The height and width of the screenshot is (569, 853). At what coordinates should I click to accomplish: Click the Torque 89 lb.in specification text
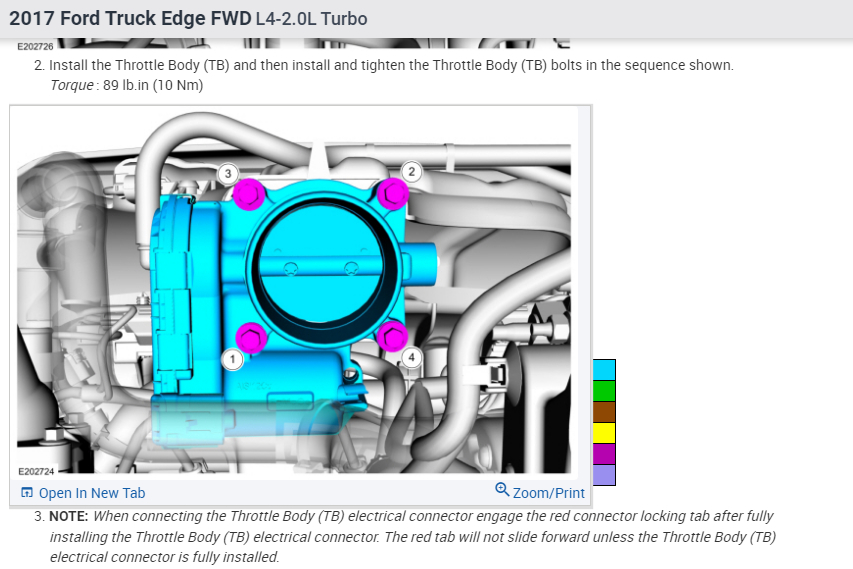pyautogui.click(x=127, y=85)
